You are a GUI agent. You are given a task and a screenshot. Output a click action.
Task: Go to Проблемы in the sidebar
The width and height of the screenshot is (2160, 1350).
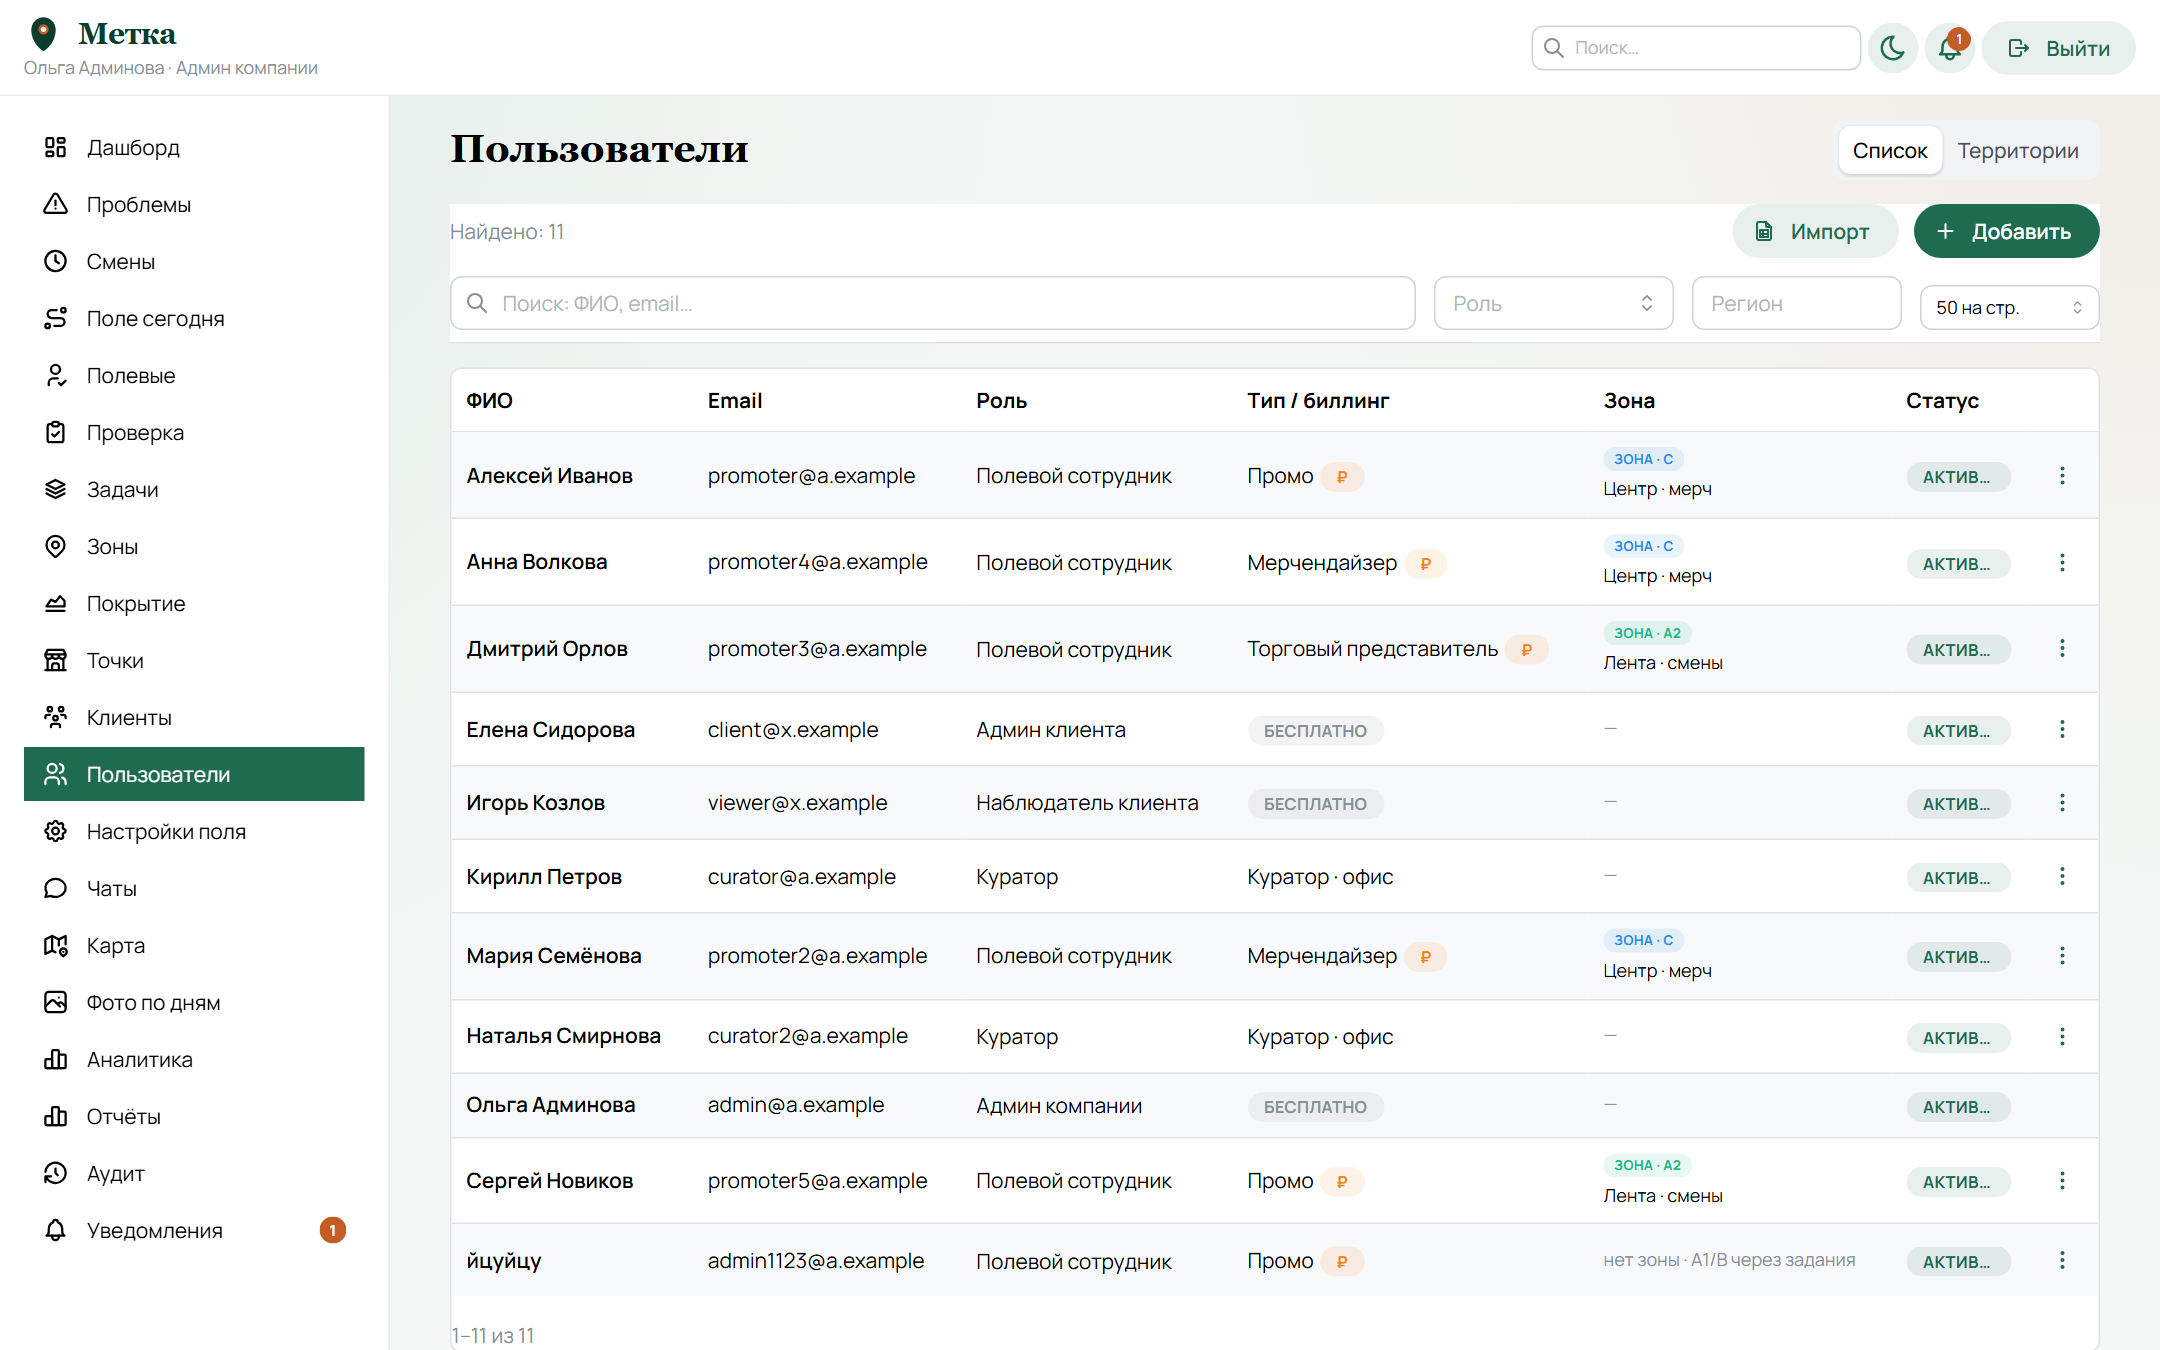click(x=194, y=204)
